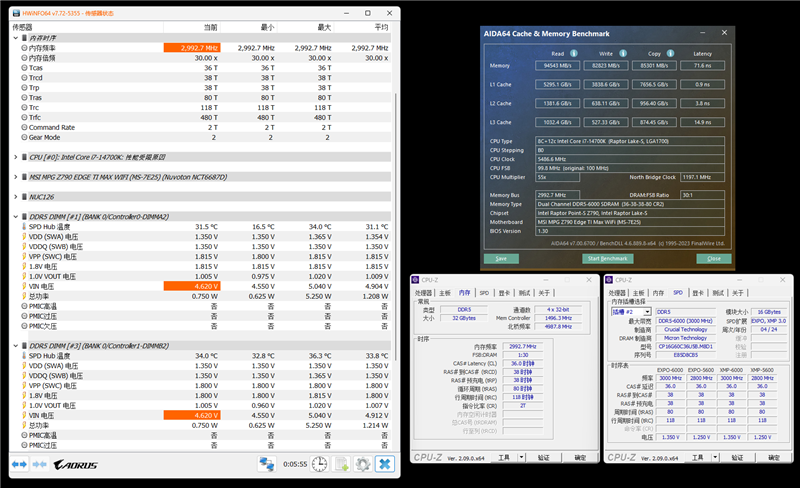Screen dimensions: 800x488
Task: Click the 传感器 column header in HWiNFO
Action: [x=86, y=27]
